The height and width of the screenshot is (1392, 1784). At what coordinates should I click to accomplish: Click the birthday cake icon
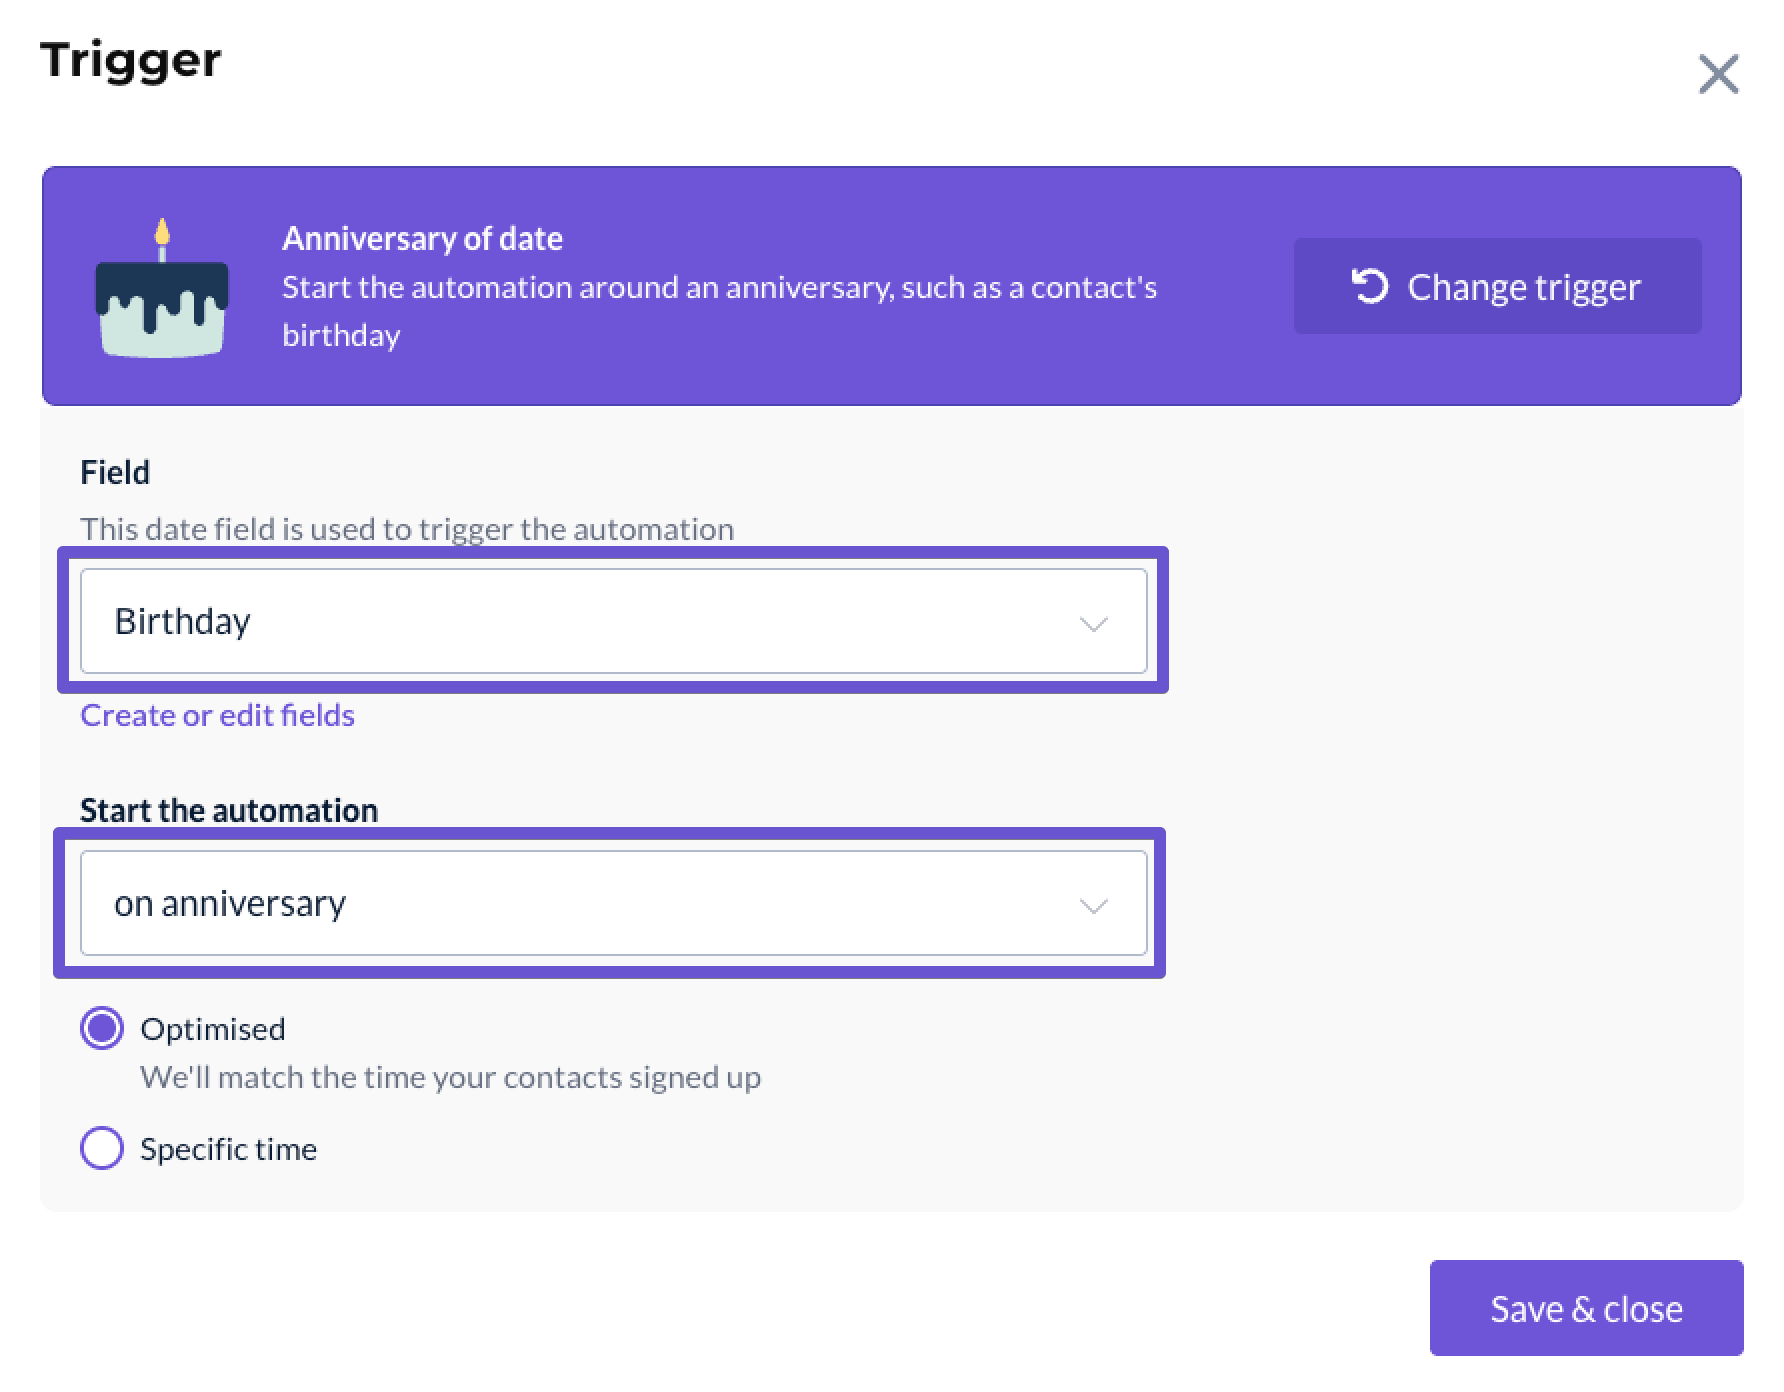click(162, 288)
